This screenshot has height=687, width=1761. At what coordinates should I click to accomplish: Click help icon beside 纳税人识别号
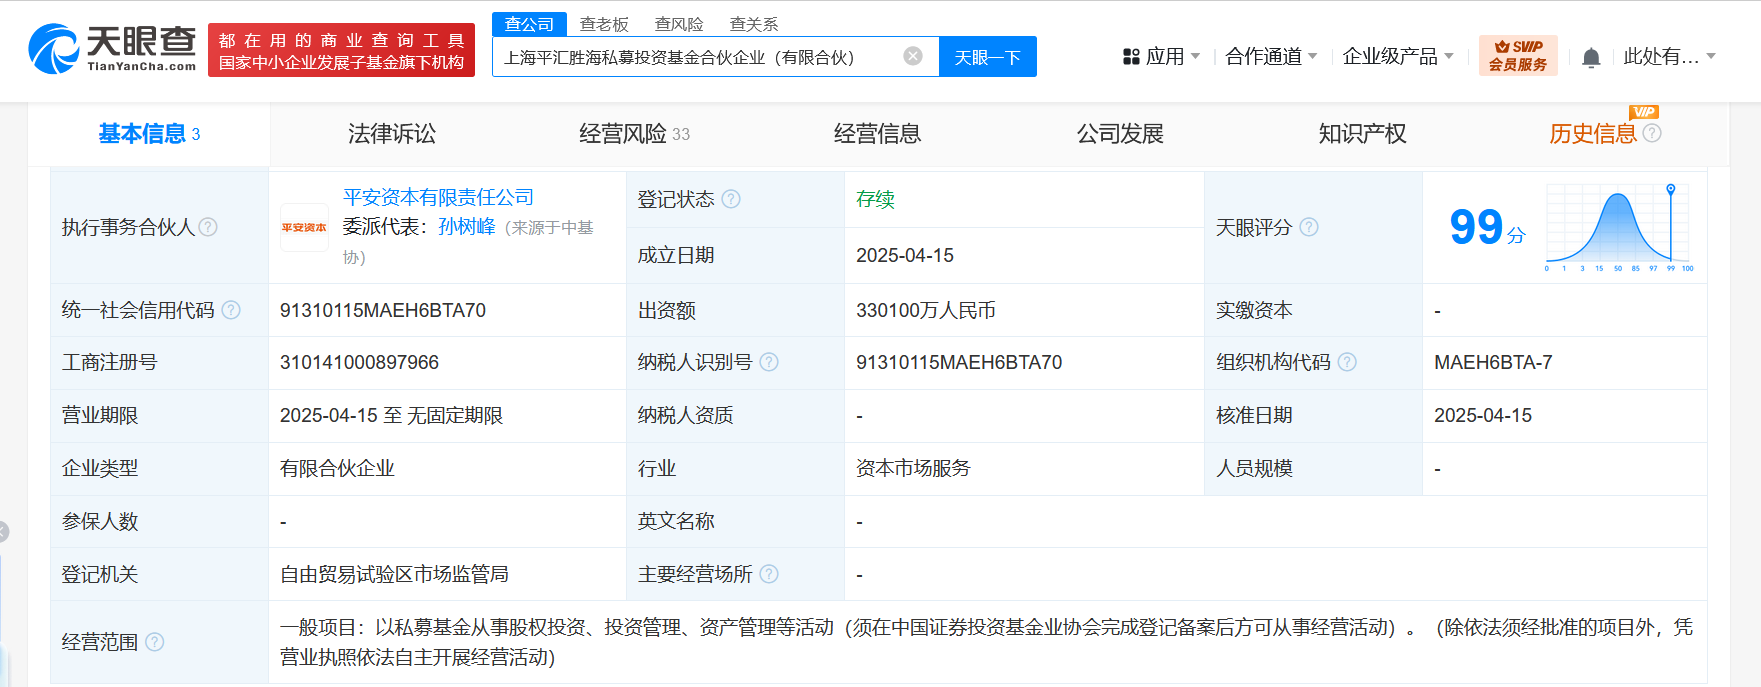click(x=769, y=362)
